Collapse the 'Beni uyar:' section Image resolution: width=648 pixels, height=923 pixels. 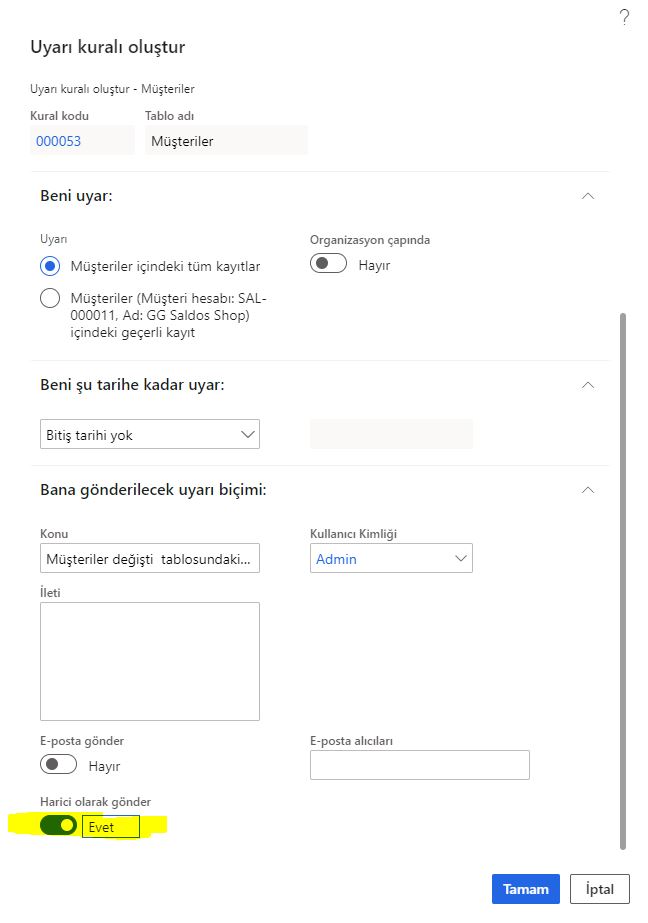587,196
